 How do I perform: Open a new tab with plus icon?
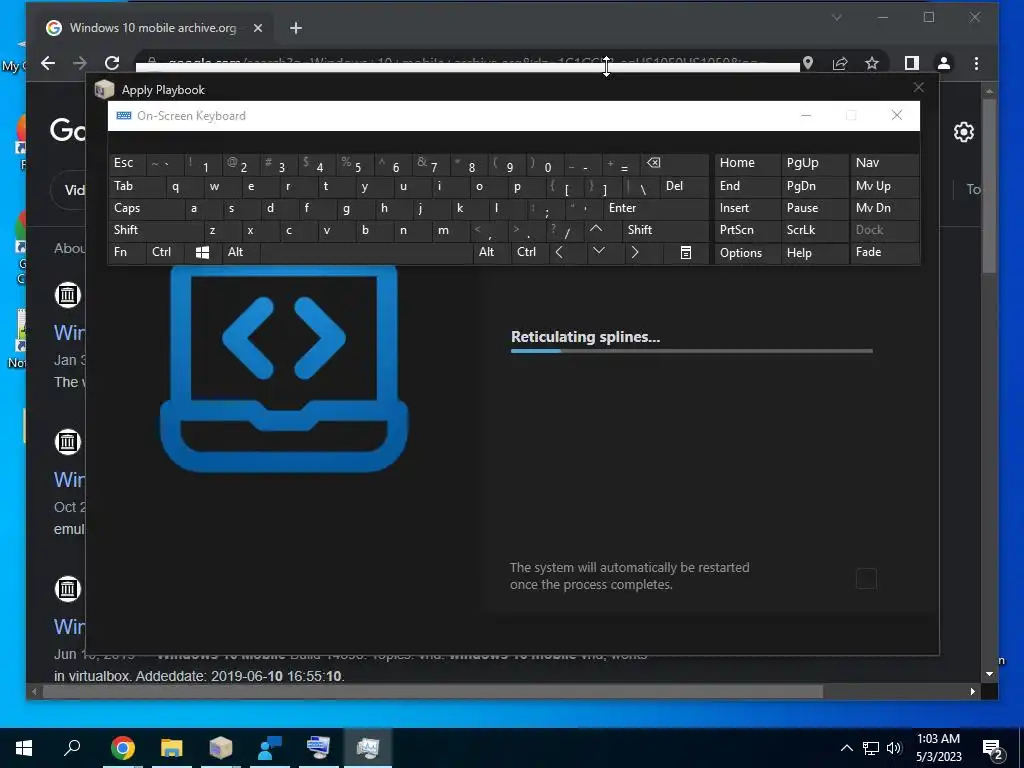(x=296, y=27)
